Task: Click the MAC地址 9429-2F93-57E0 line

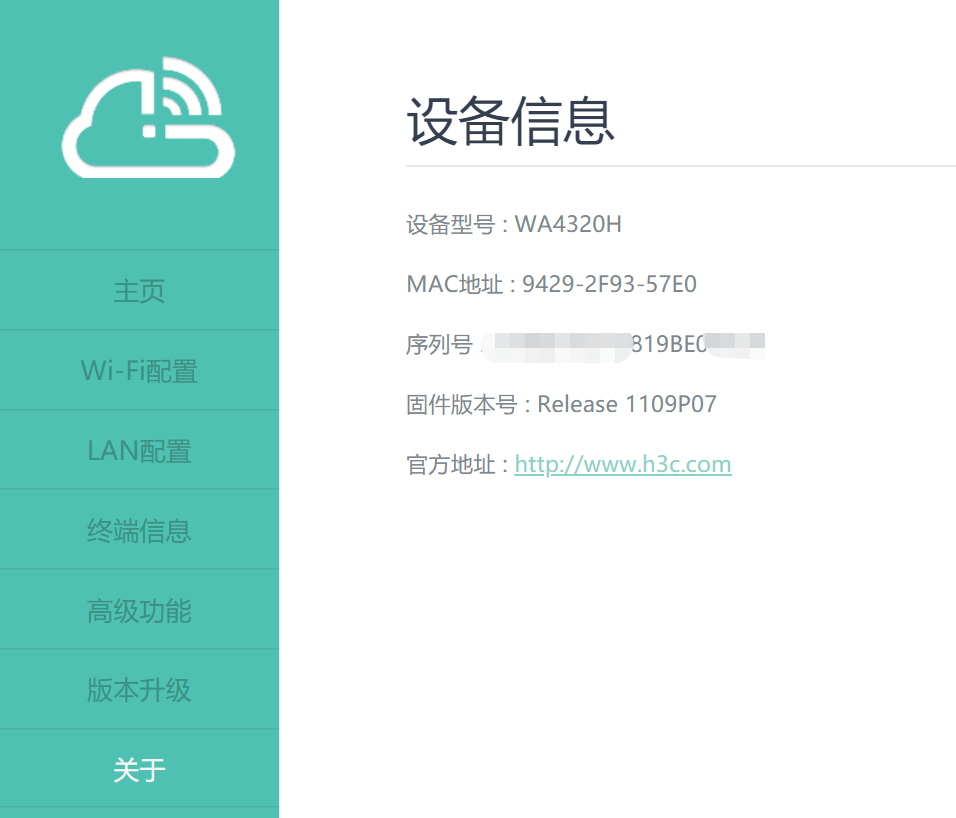Action: click(551, 284)
